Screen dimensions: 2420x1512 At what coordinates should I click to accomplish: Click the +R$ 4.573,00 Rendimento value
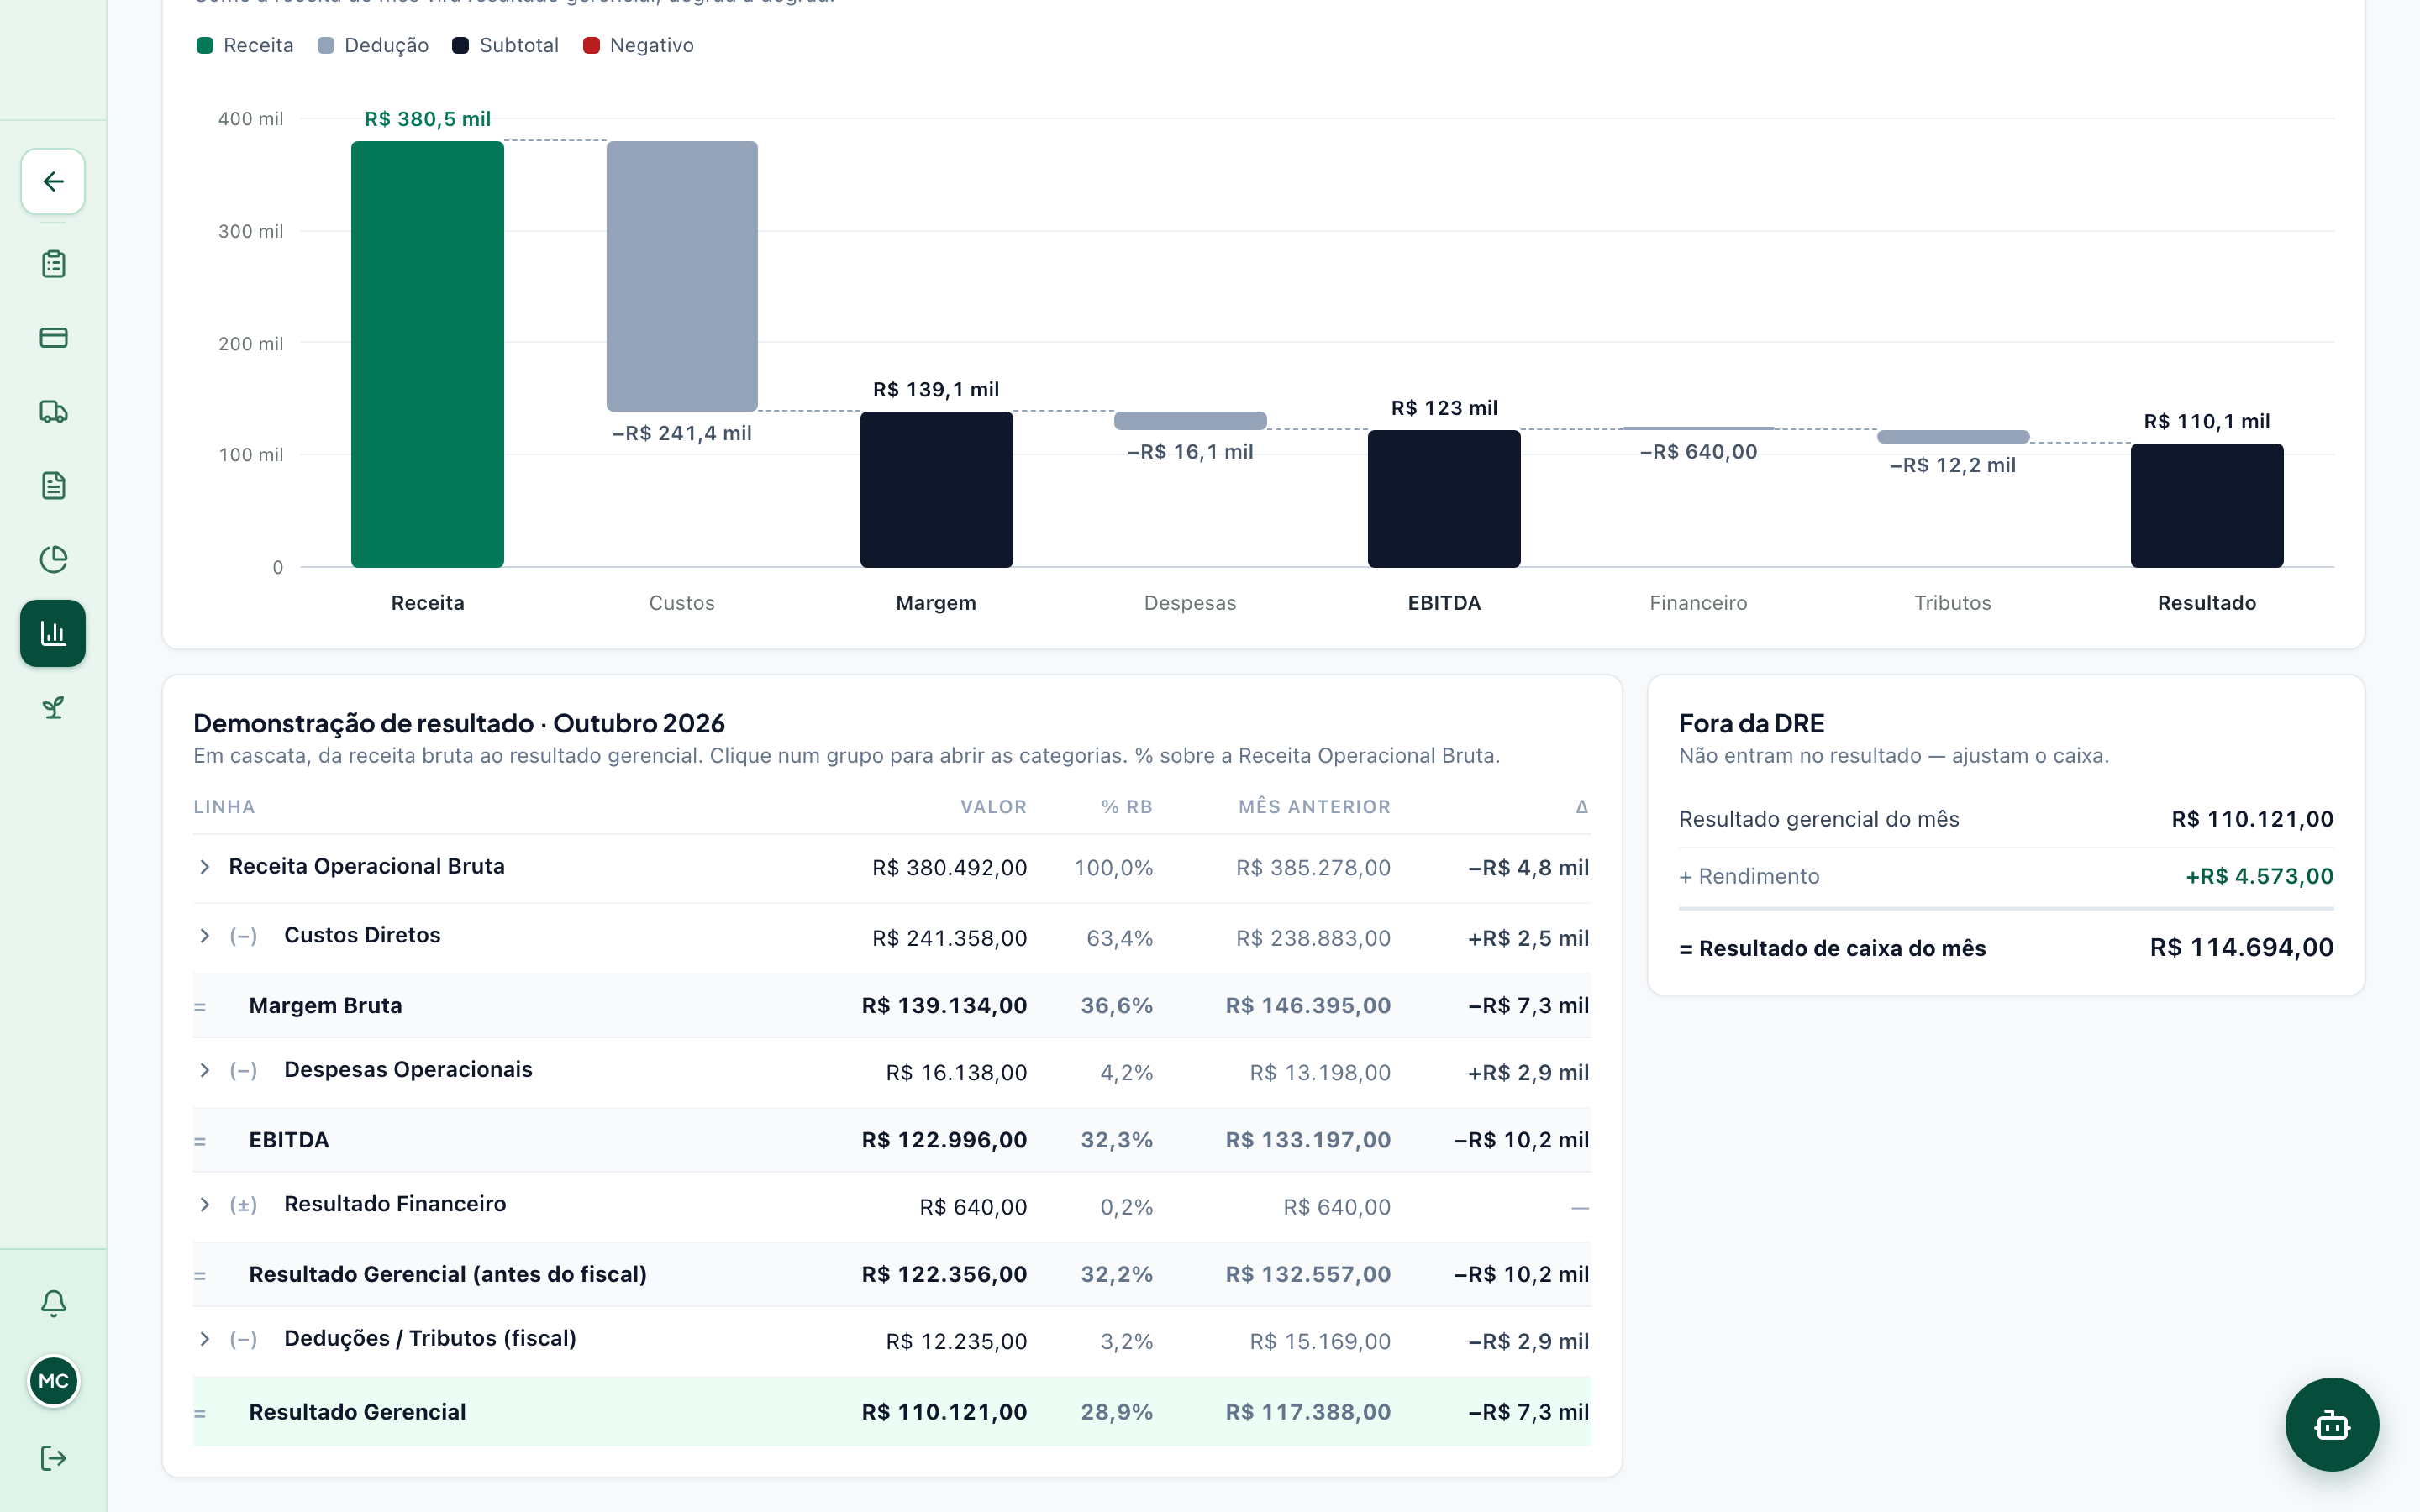point(2259,876)
